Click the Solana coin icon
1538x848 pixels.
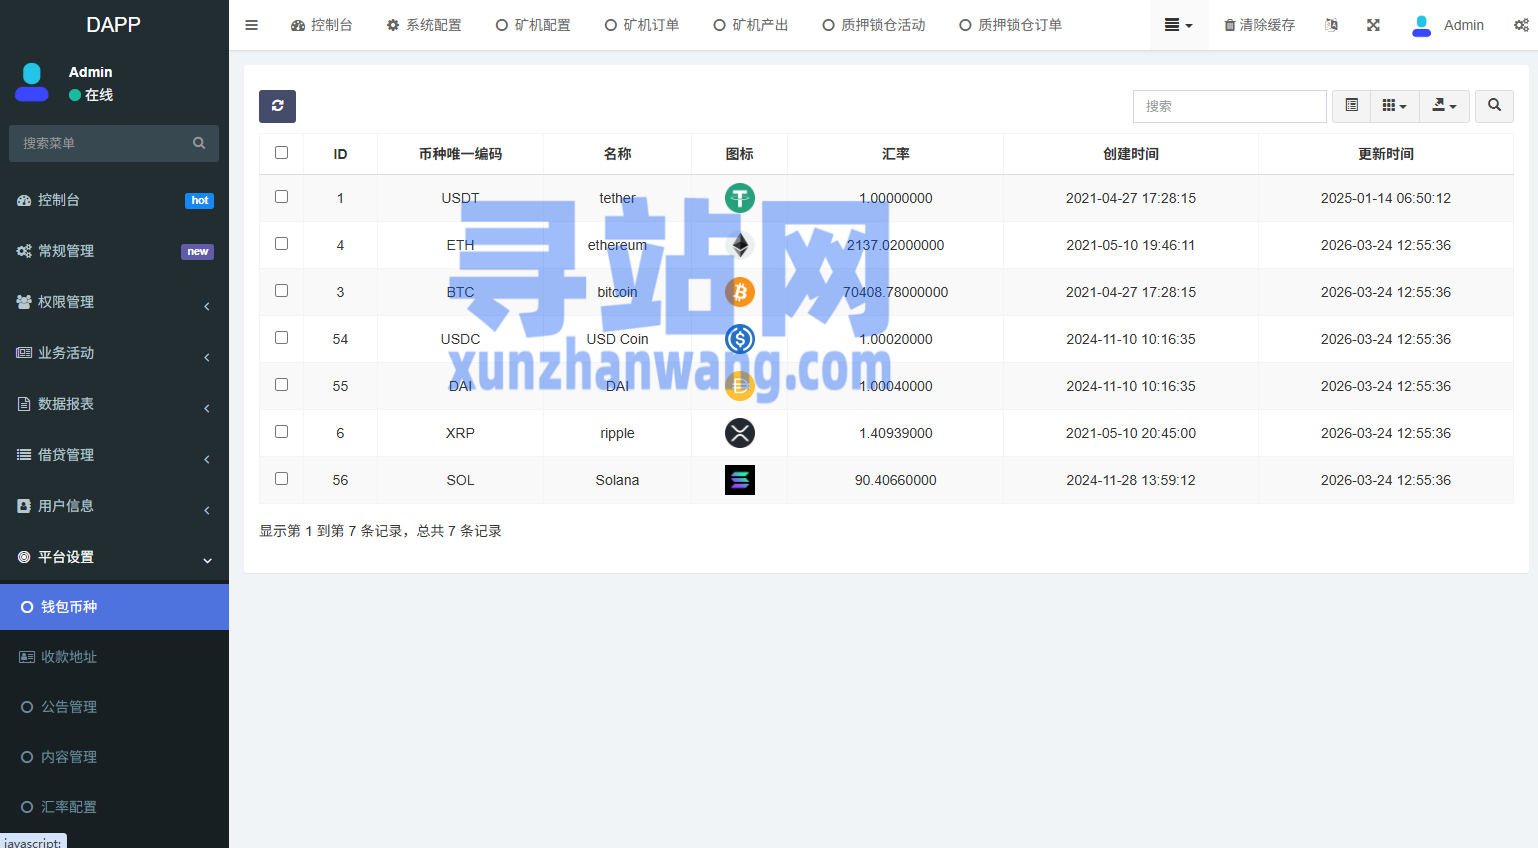point(739,480)
